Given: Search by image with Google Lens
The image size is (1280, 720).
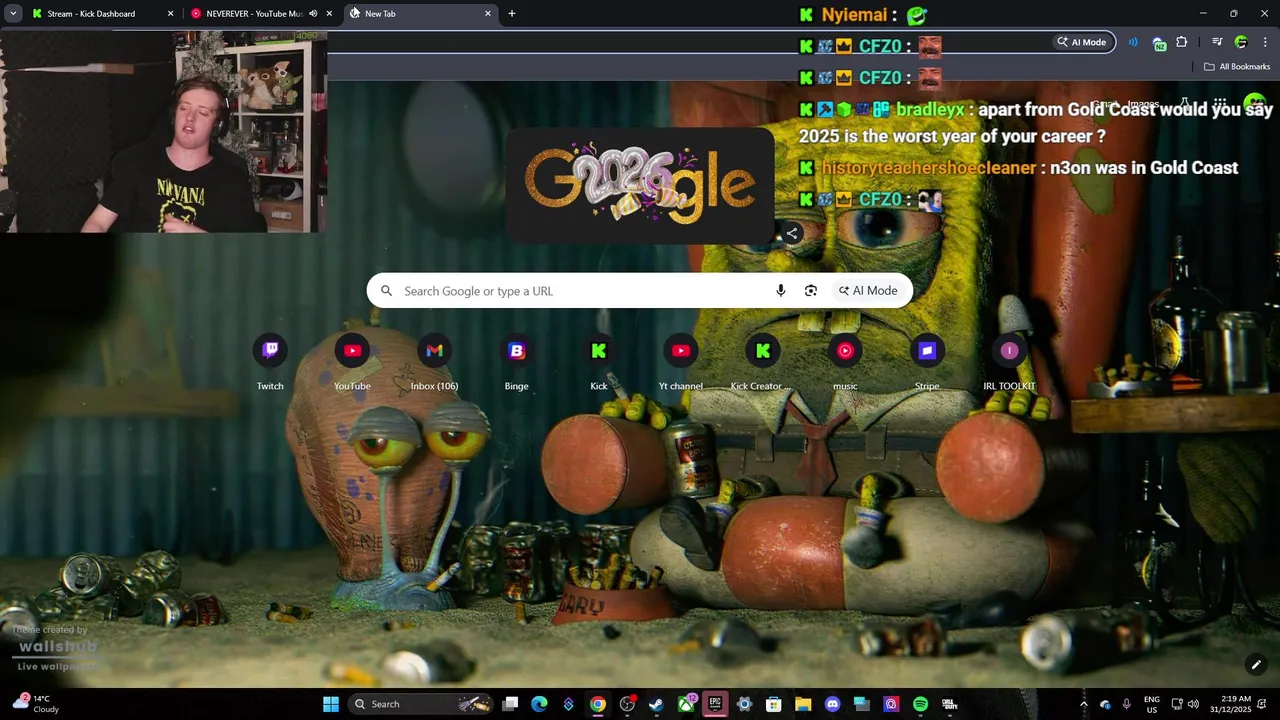Looking at the screenshot, I should 811,291.
